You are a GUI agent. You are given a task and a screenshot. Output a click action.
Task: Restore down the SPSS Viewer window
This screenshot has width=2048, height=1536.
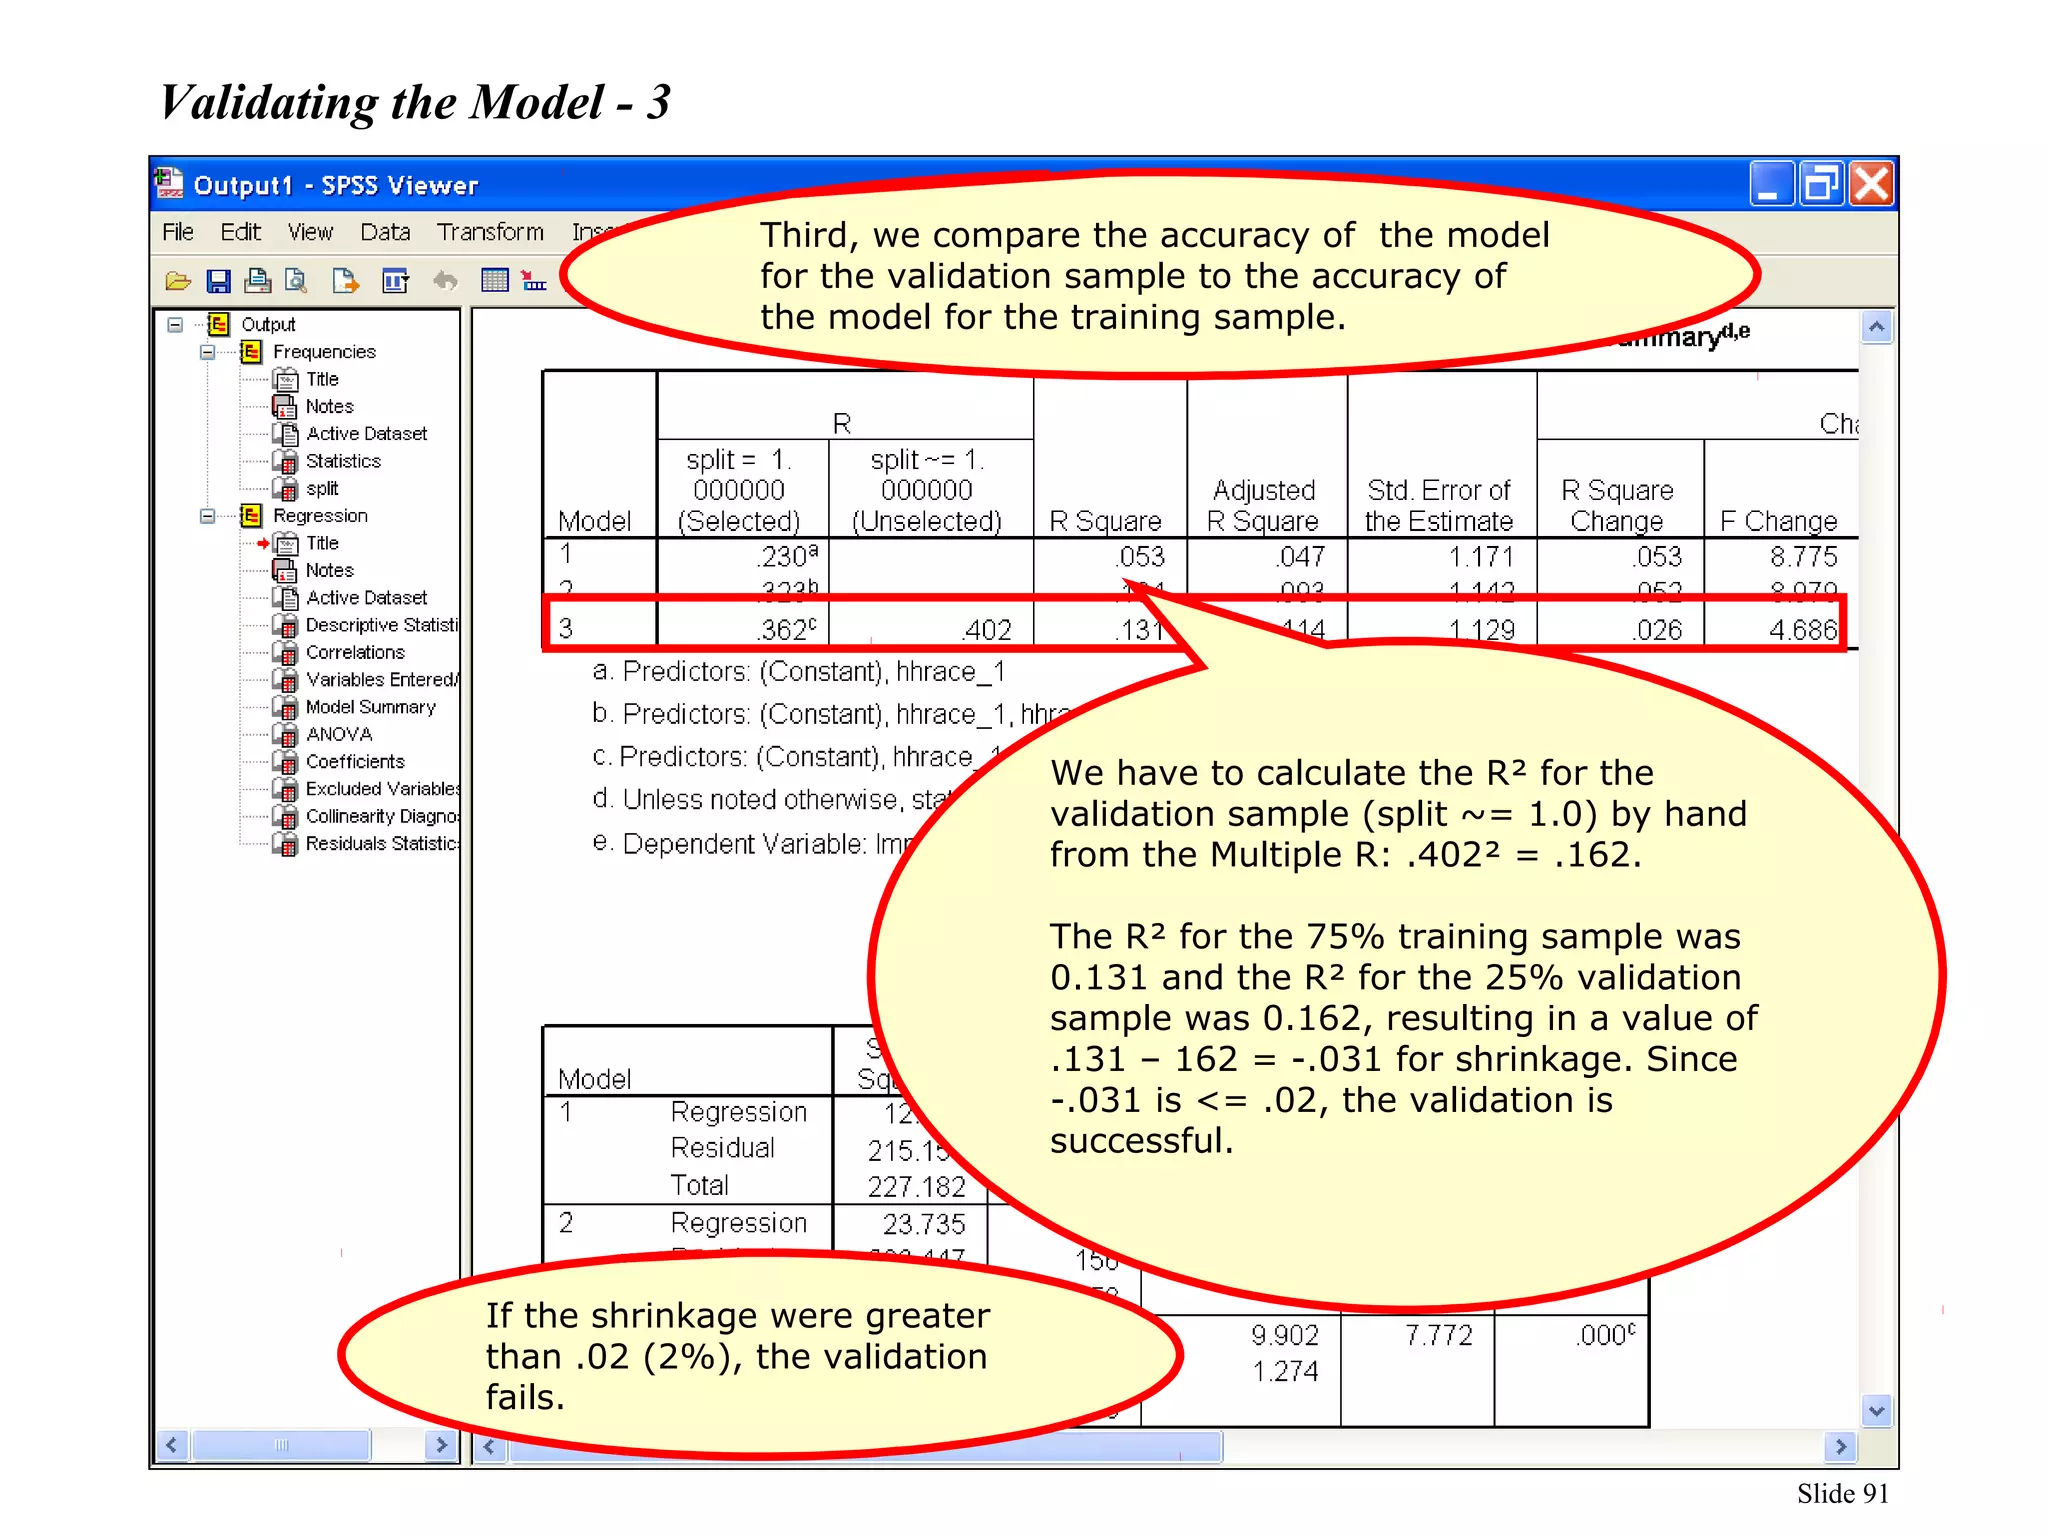(x=1820, y=184)
